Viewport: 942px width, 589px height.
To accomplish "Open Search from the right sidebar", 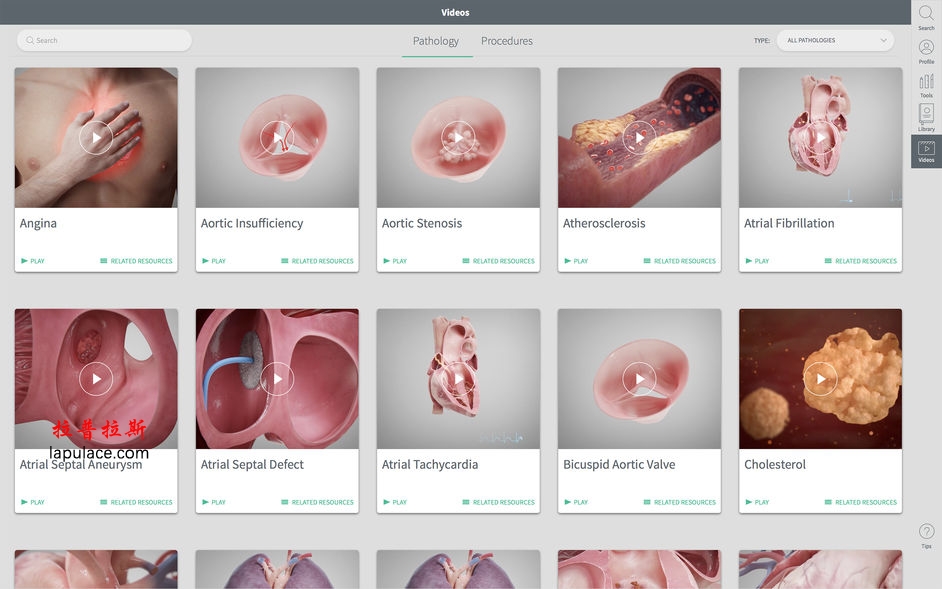I will [926, 14].
